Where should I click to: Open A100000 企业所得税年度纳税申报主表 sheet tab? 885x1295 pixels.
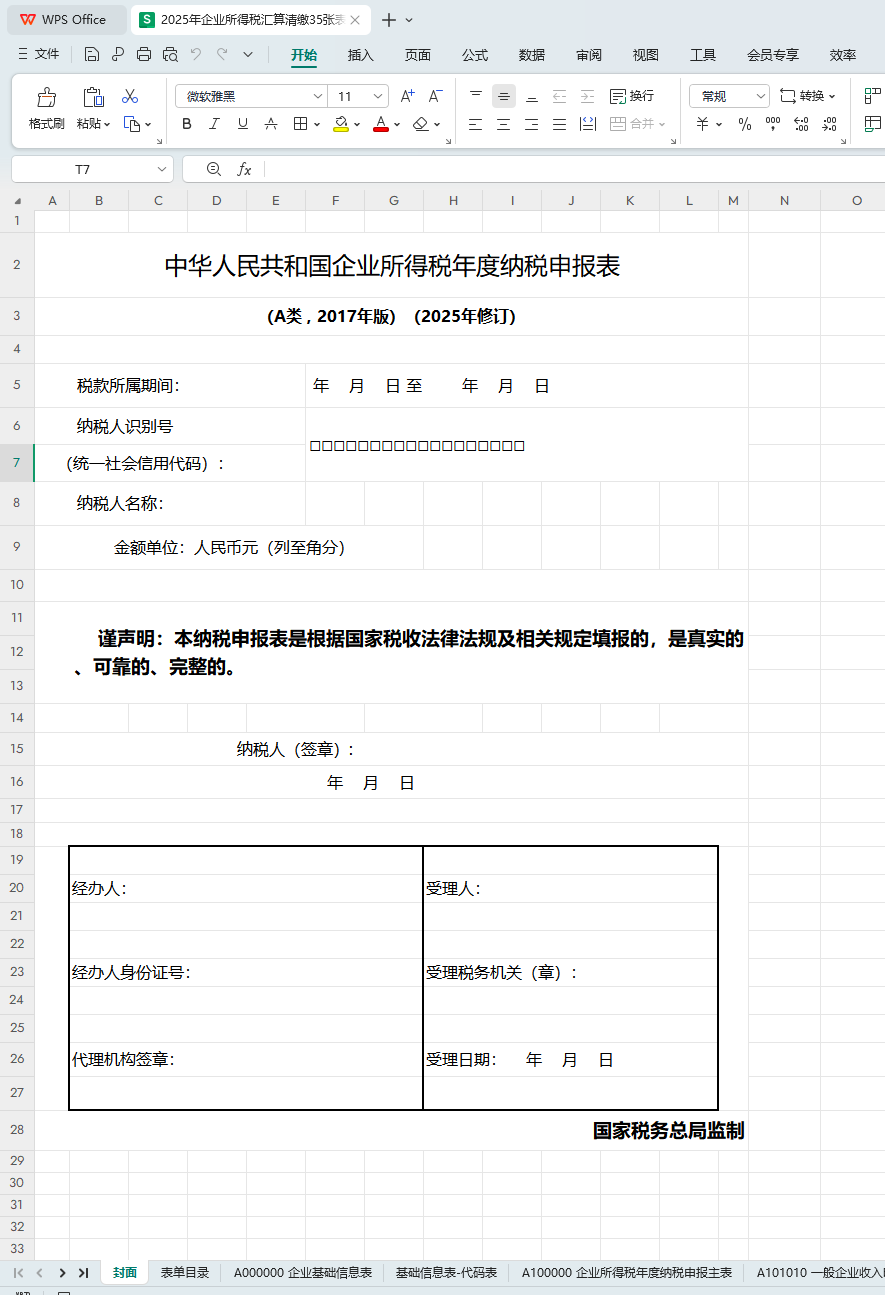coord(626,1273)
